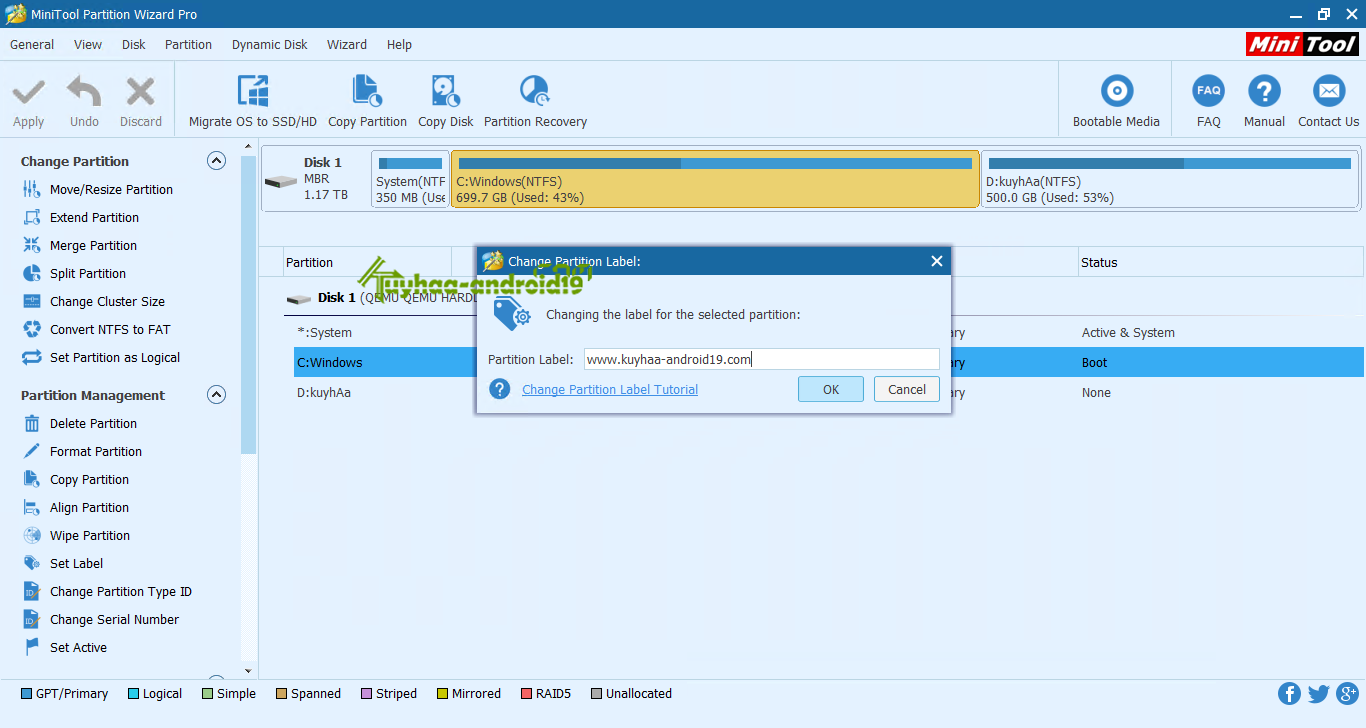Cancel the Change Partition Label dialog

coord(907,389)
